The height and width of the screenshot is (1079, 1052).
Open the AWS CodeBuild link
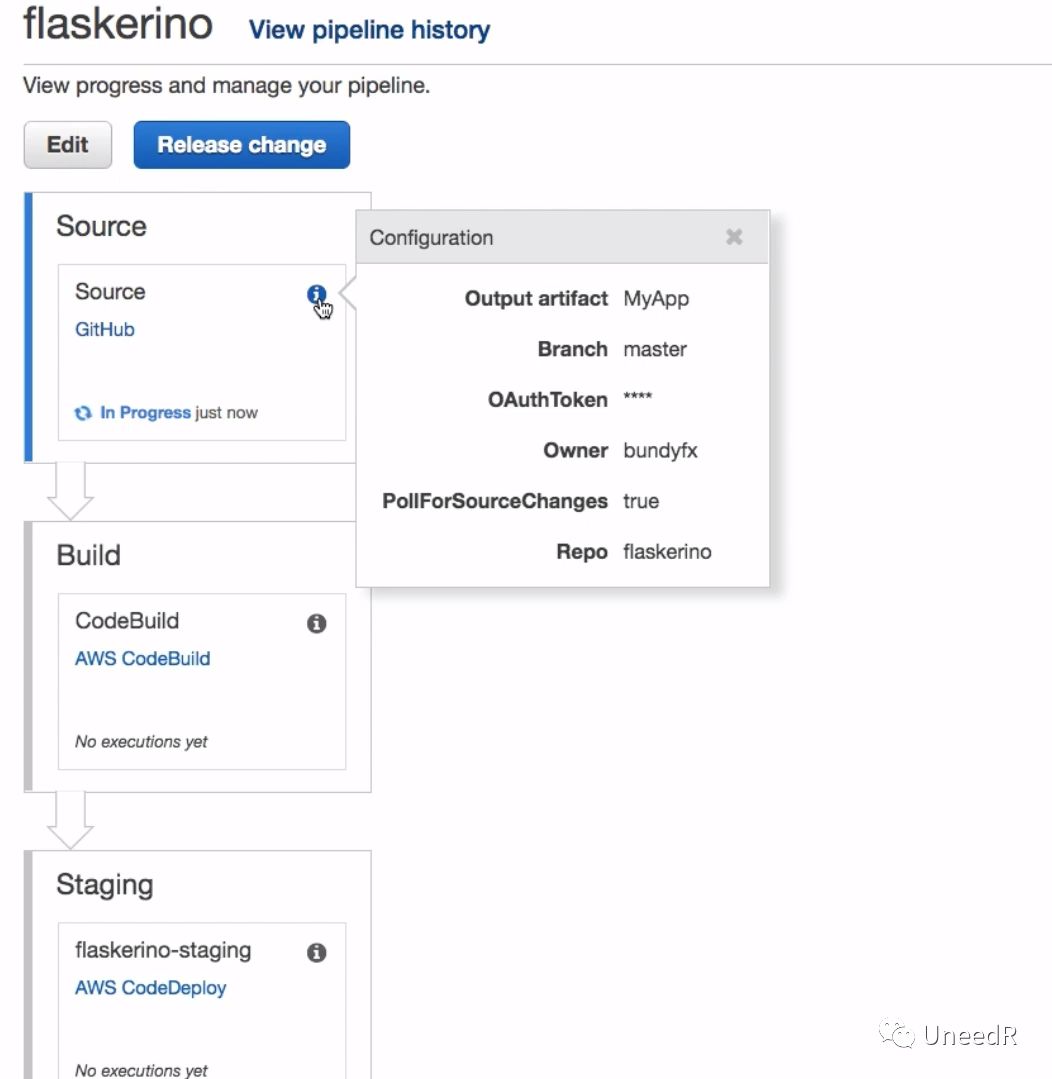click(x=142, y=659)
